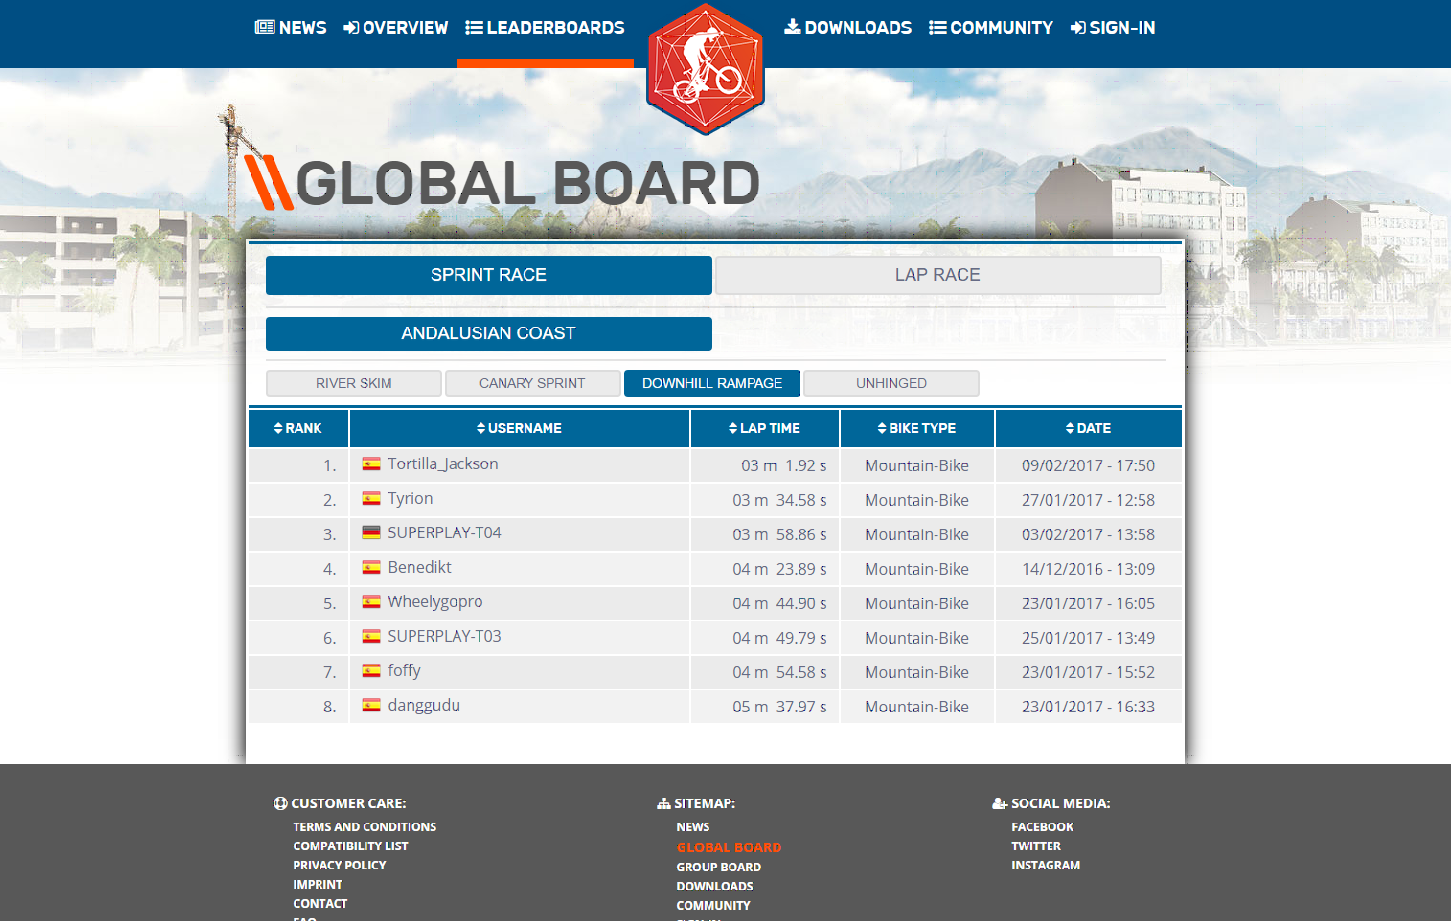1451x921 pixels.
Task: Open the Compatibility List footer link
Action: pos(351,846)
